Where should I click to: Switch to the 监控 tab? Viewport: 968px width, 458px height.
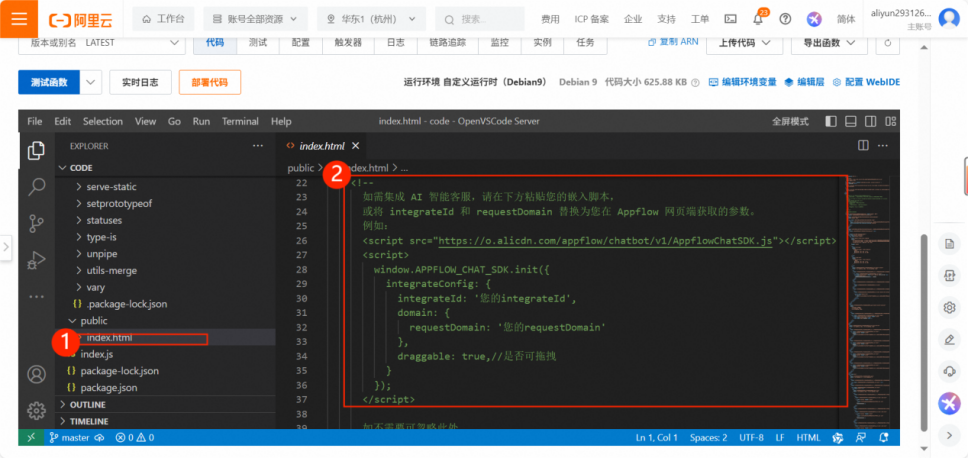point(499,43)
